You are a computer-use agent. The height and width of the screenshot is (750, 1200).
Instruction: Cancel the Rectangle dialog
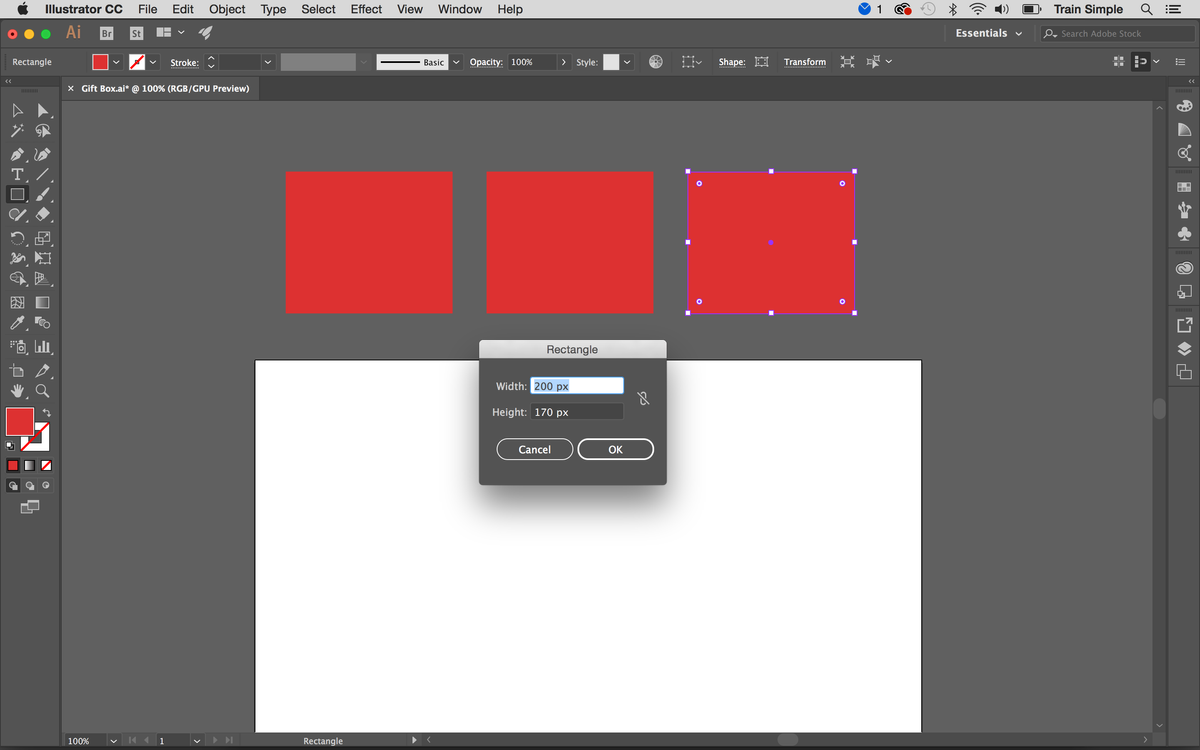point(534,449)
